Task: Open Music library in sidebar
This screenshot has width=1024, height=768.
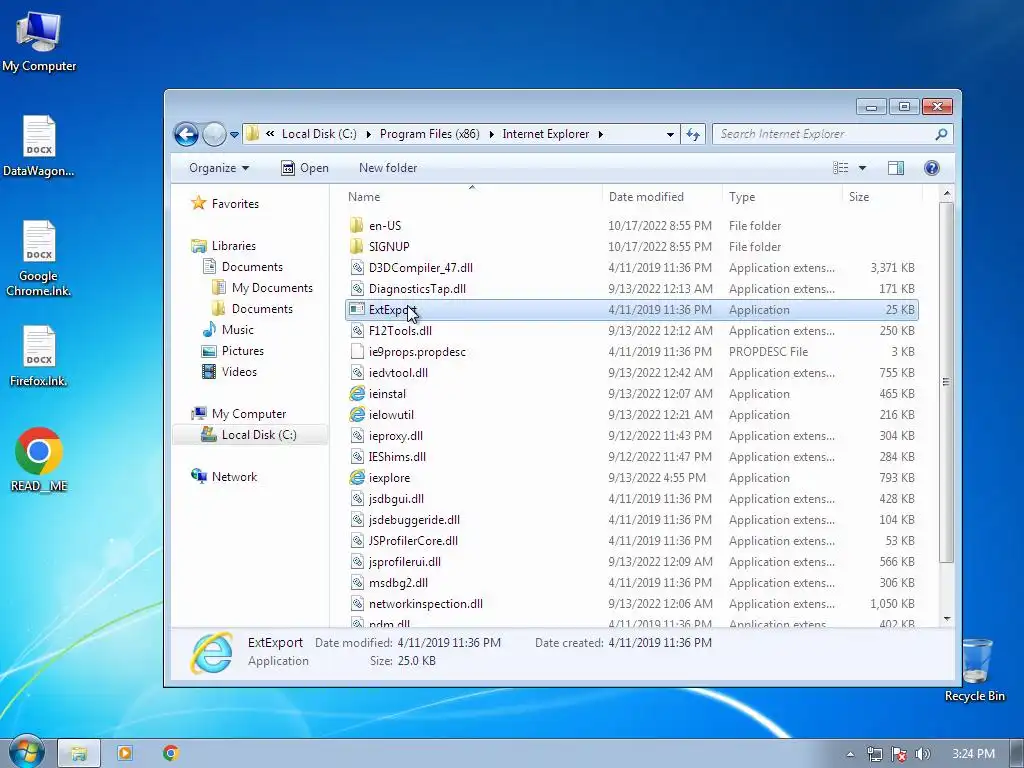Action: point(228,330)
